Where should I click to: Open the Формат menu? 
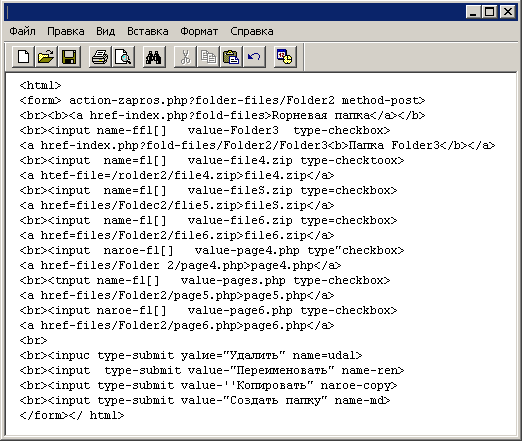point(199,31)
